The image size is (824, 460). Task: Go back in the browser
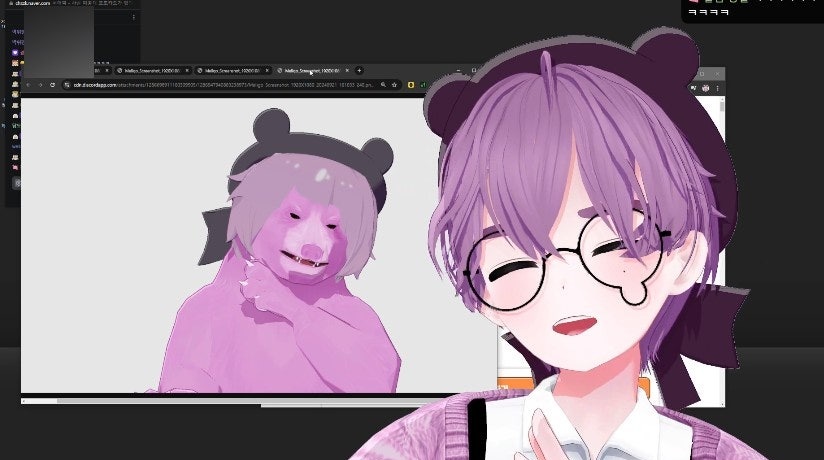[x=28, y=85]
